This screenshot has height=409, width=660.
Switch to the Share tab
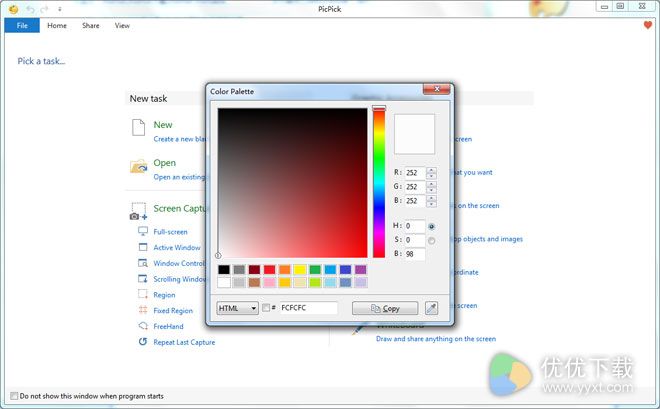tap(91, 26)
